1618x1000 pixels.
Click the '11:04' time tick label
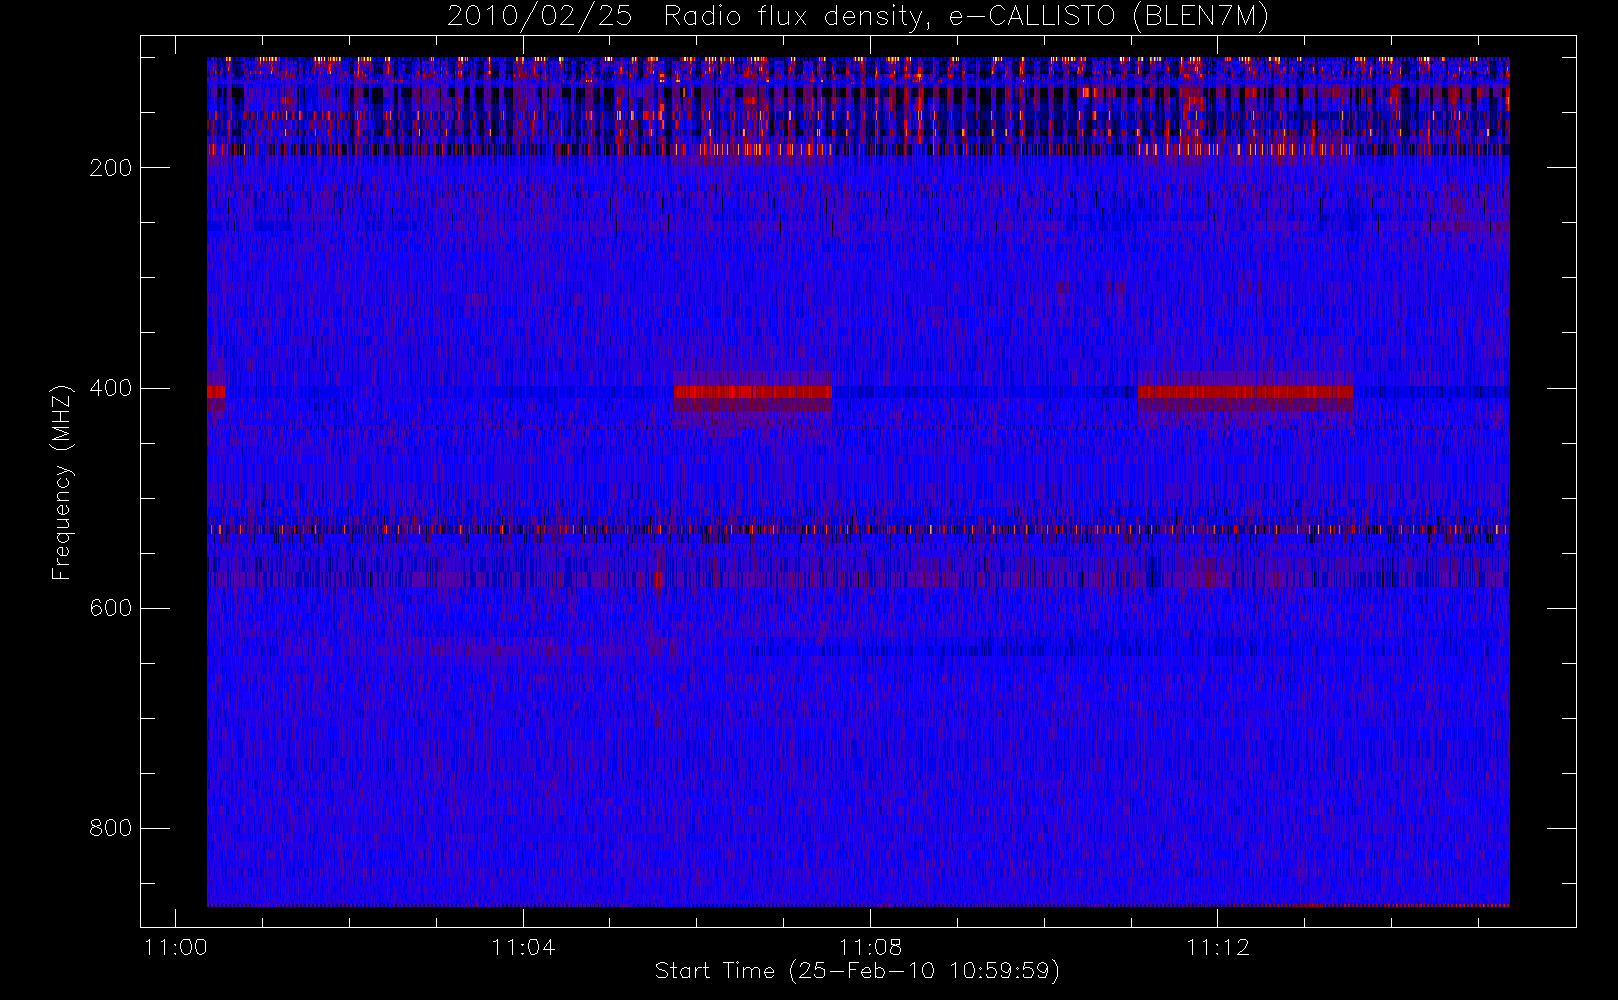point(522,947)
